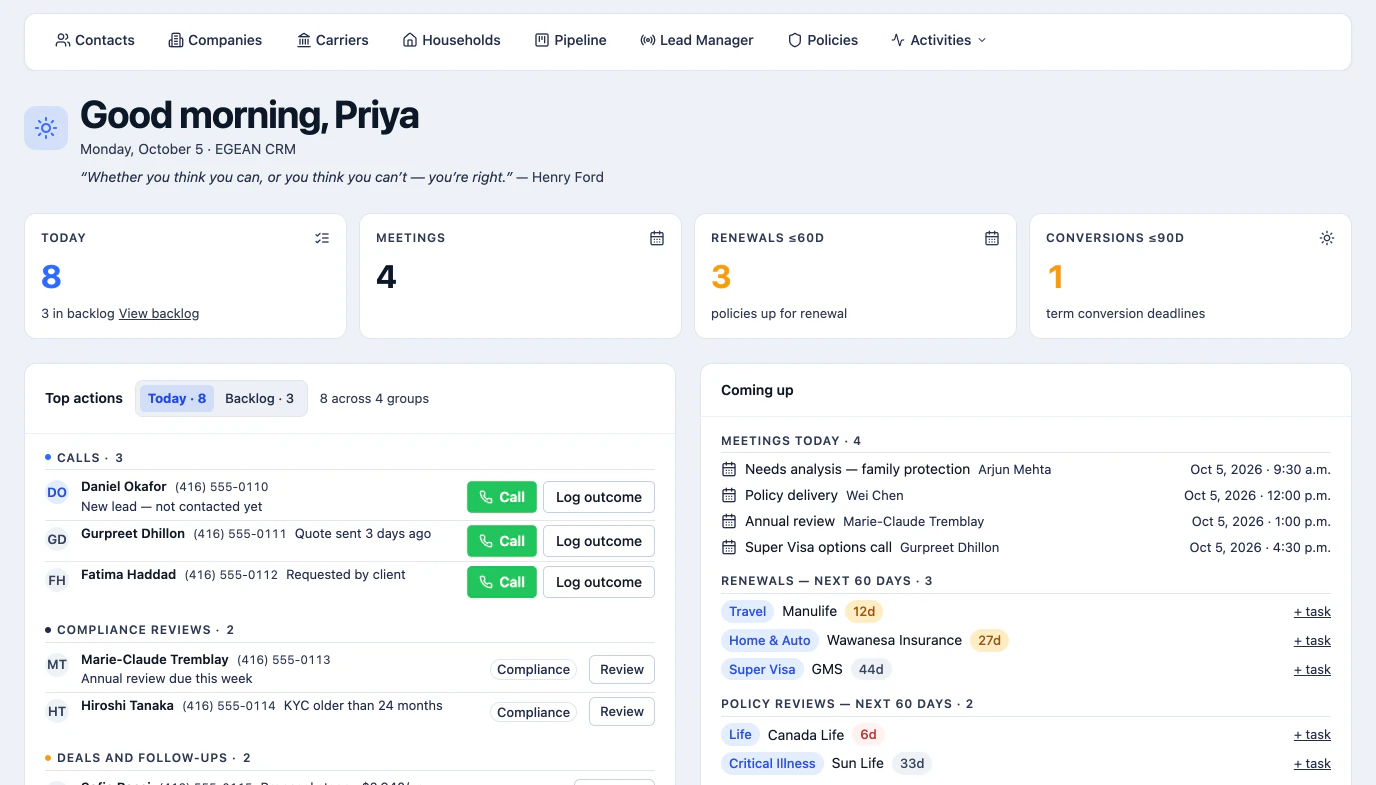The image size is (1376, 785).
Task: Click calendar icon for Annual review meeting
Action: point(729,521)
